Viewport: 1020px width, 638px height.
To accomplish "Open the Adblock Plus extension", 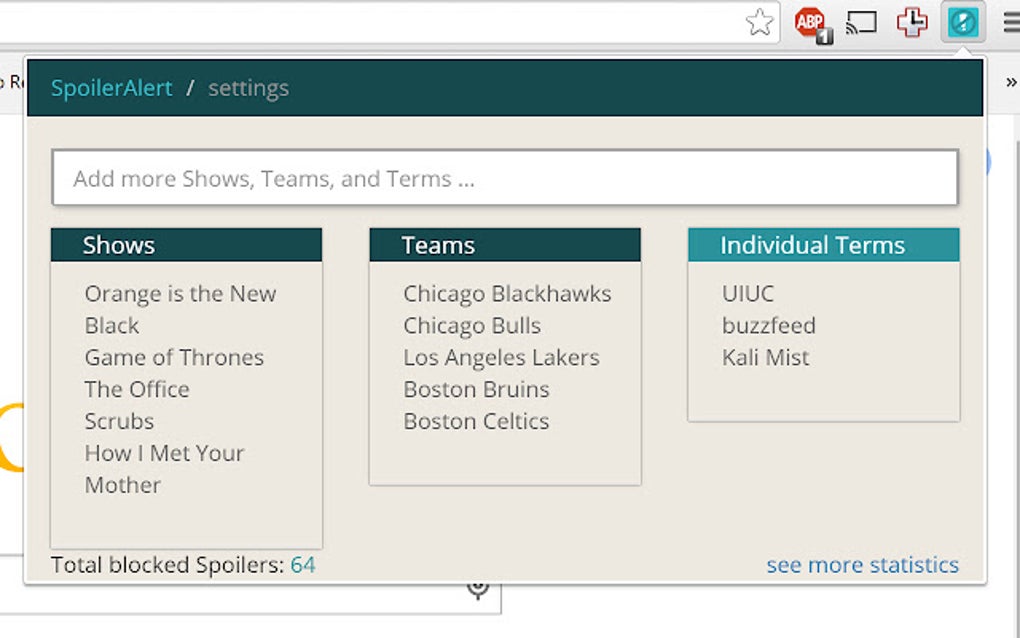I will coord(812,23).
